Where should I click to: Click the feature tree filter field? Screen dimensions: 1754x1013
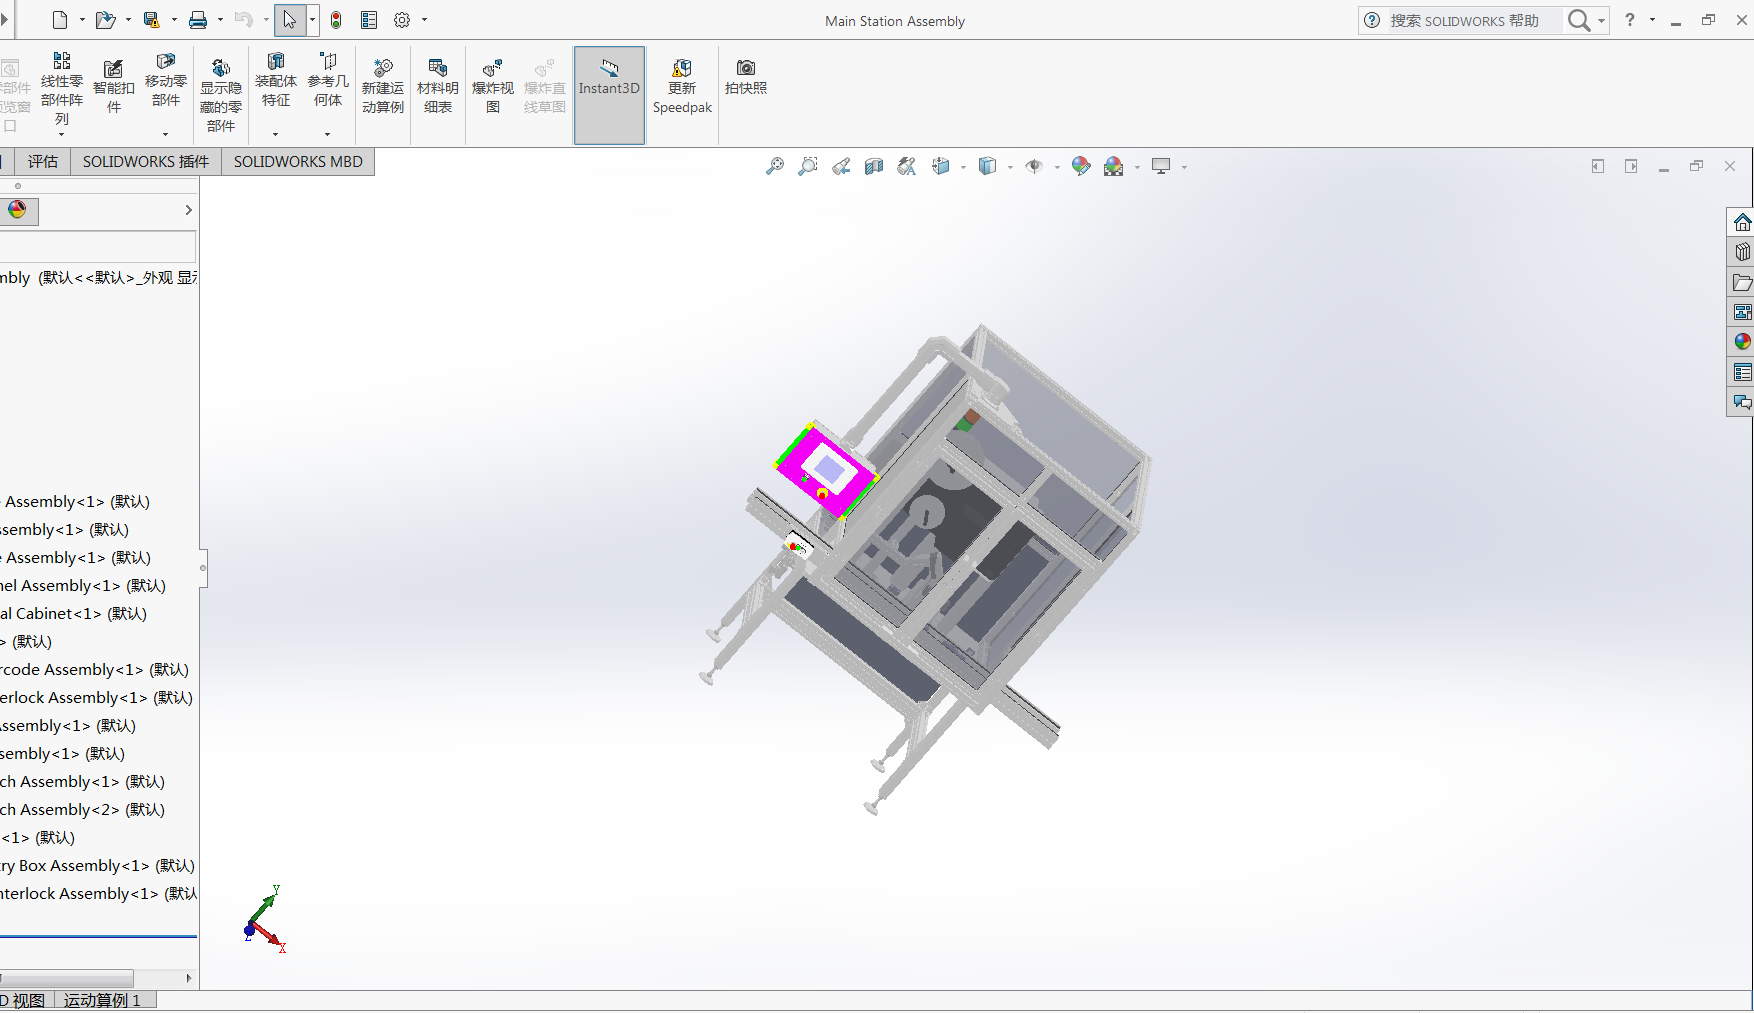97,246
